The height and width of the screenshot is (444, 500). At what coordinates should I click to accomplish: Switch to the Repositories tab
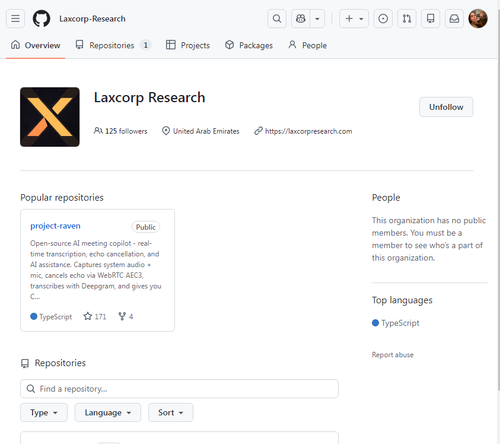click(x=113, y=45)
